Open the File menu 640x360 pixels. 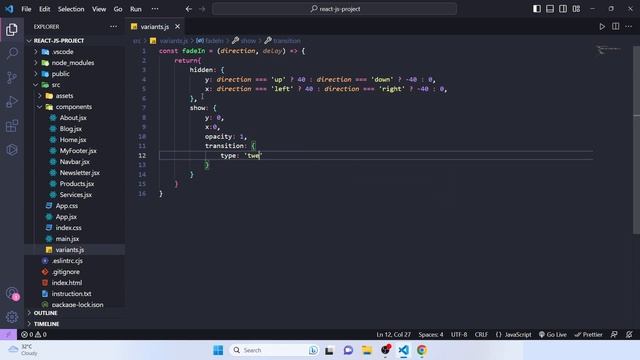click(x=26, y=9)
